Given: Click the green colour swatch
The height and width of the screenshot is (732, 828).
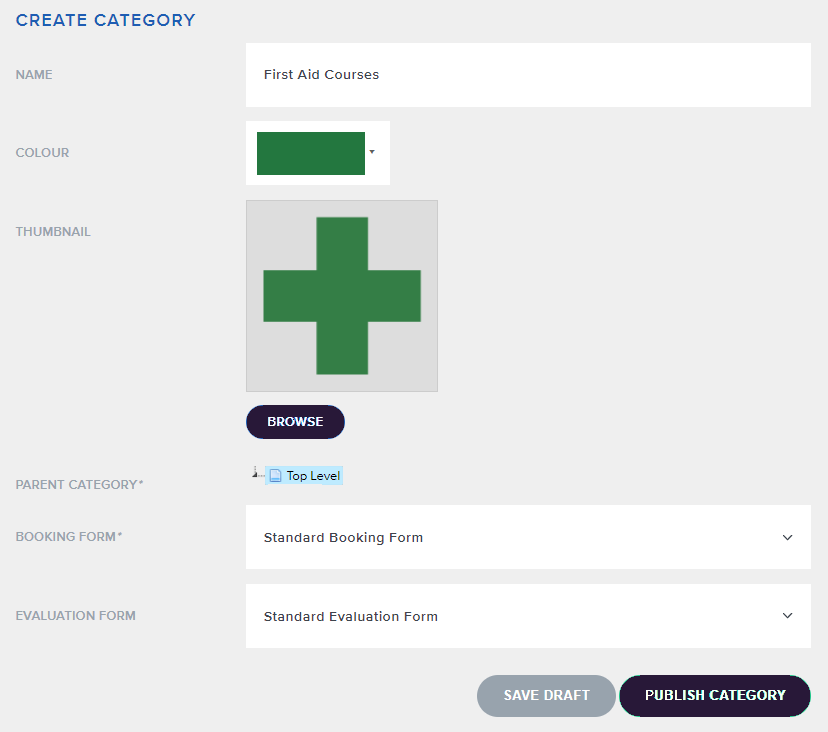Looking at the screenshot, I should 311,153.
